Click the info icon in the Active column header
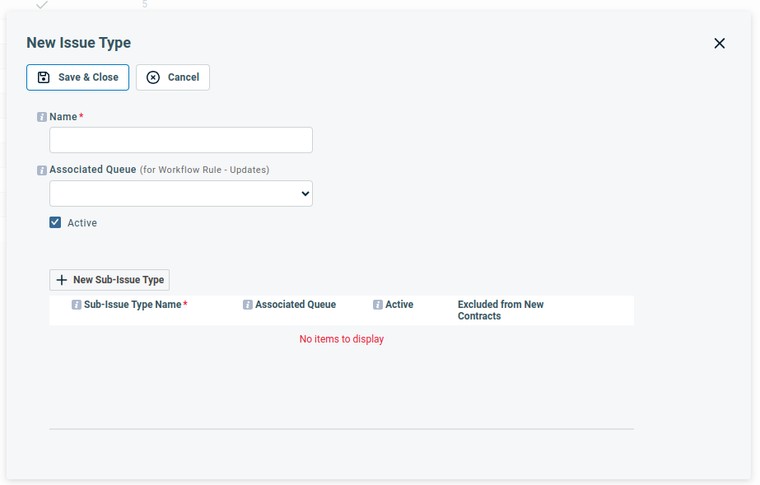Screen dimensions: 760x485 point(378,305)
